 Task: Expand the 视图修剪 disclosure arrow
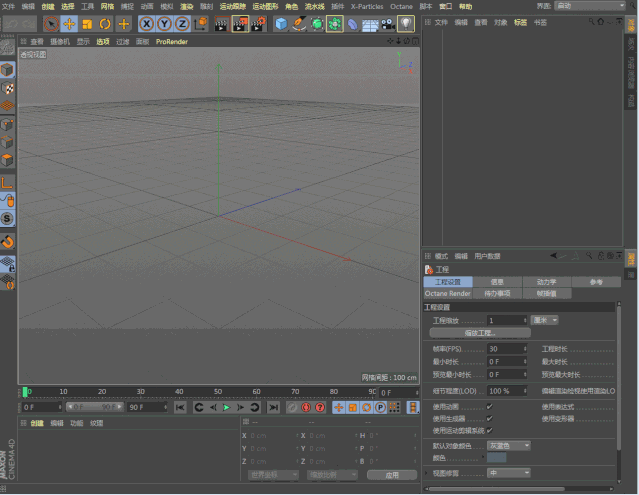427,473
